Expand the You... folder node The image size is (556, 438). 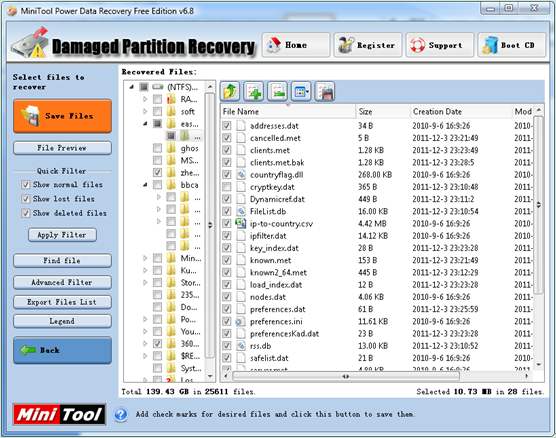click(x=145, y=331)
